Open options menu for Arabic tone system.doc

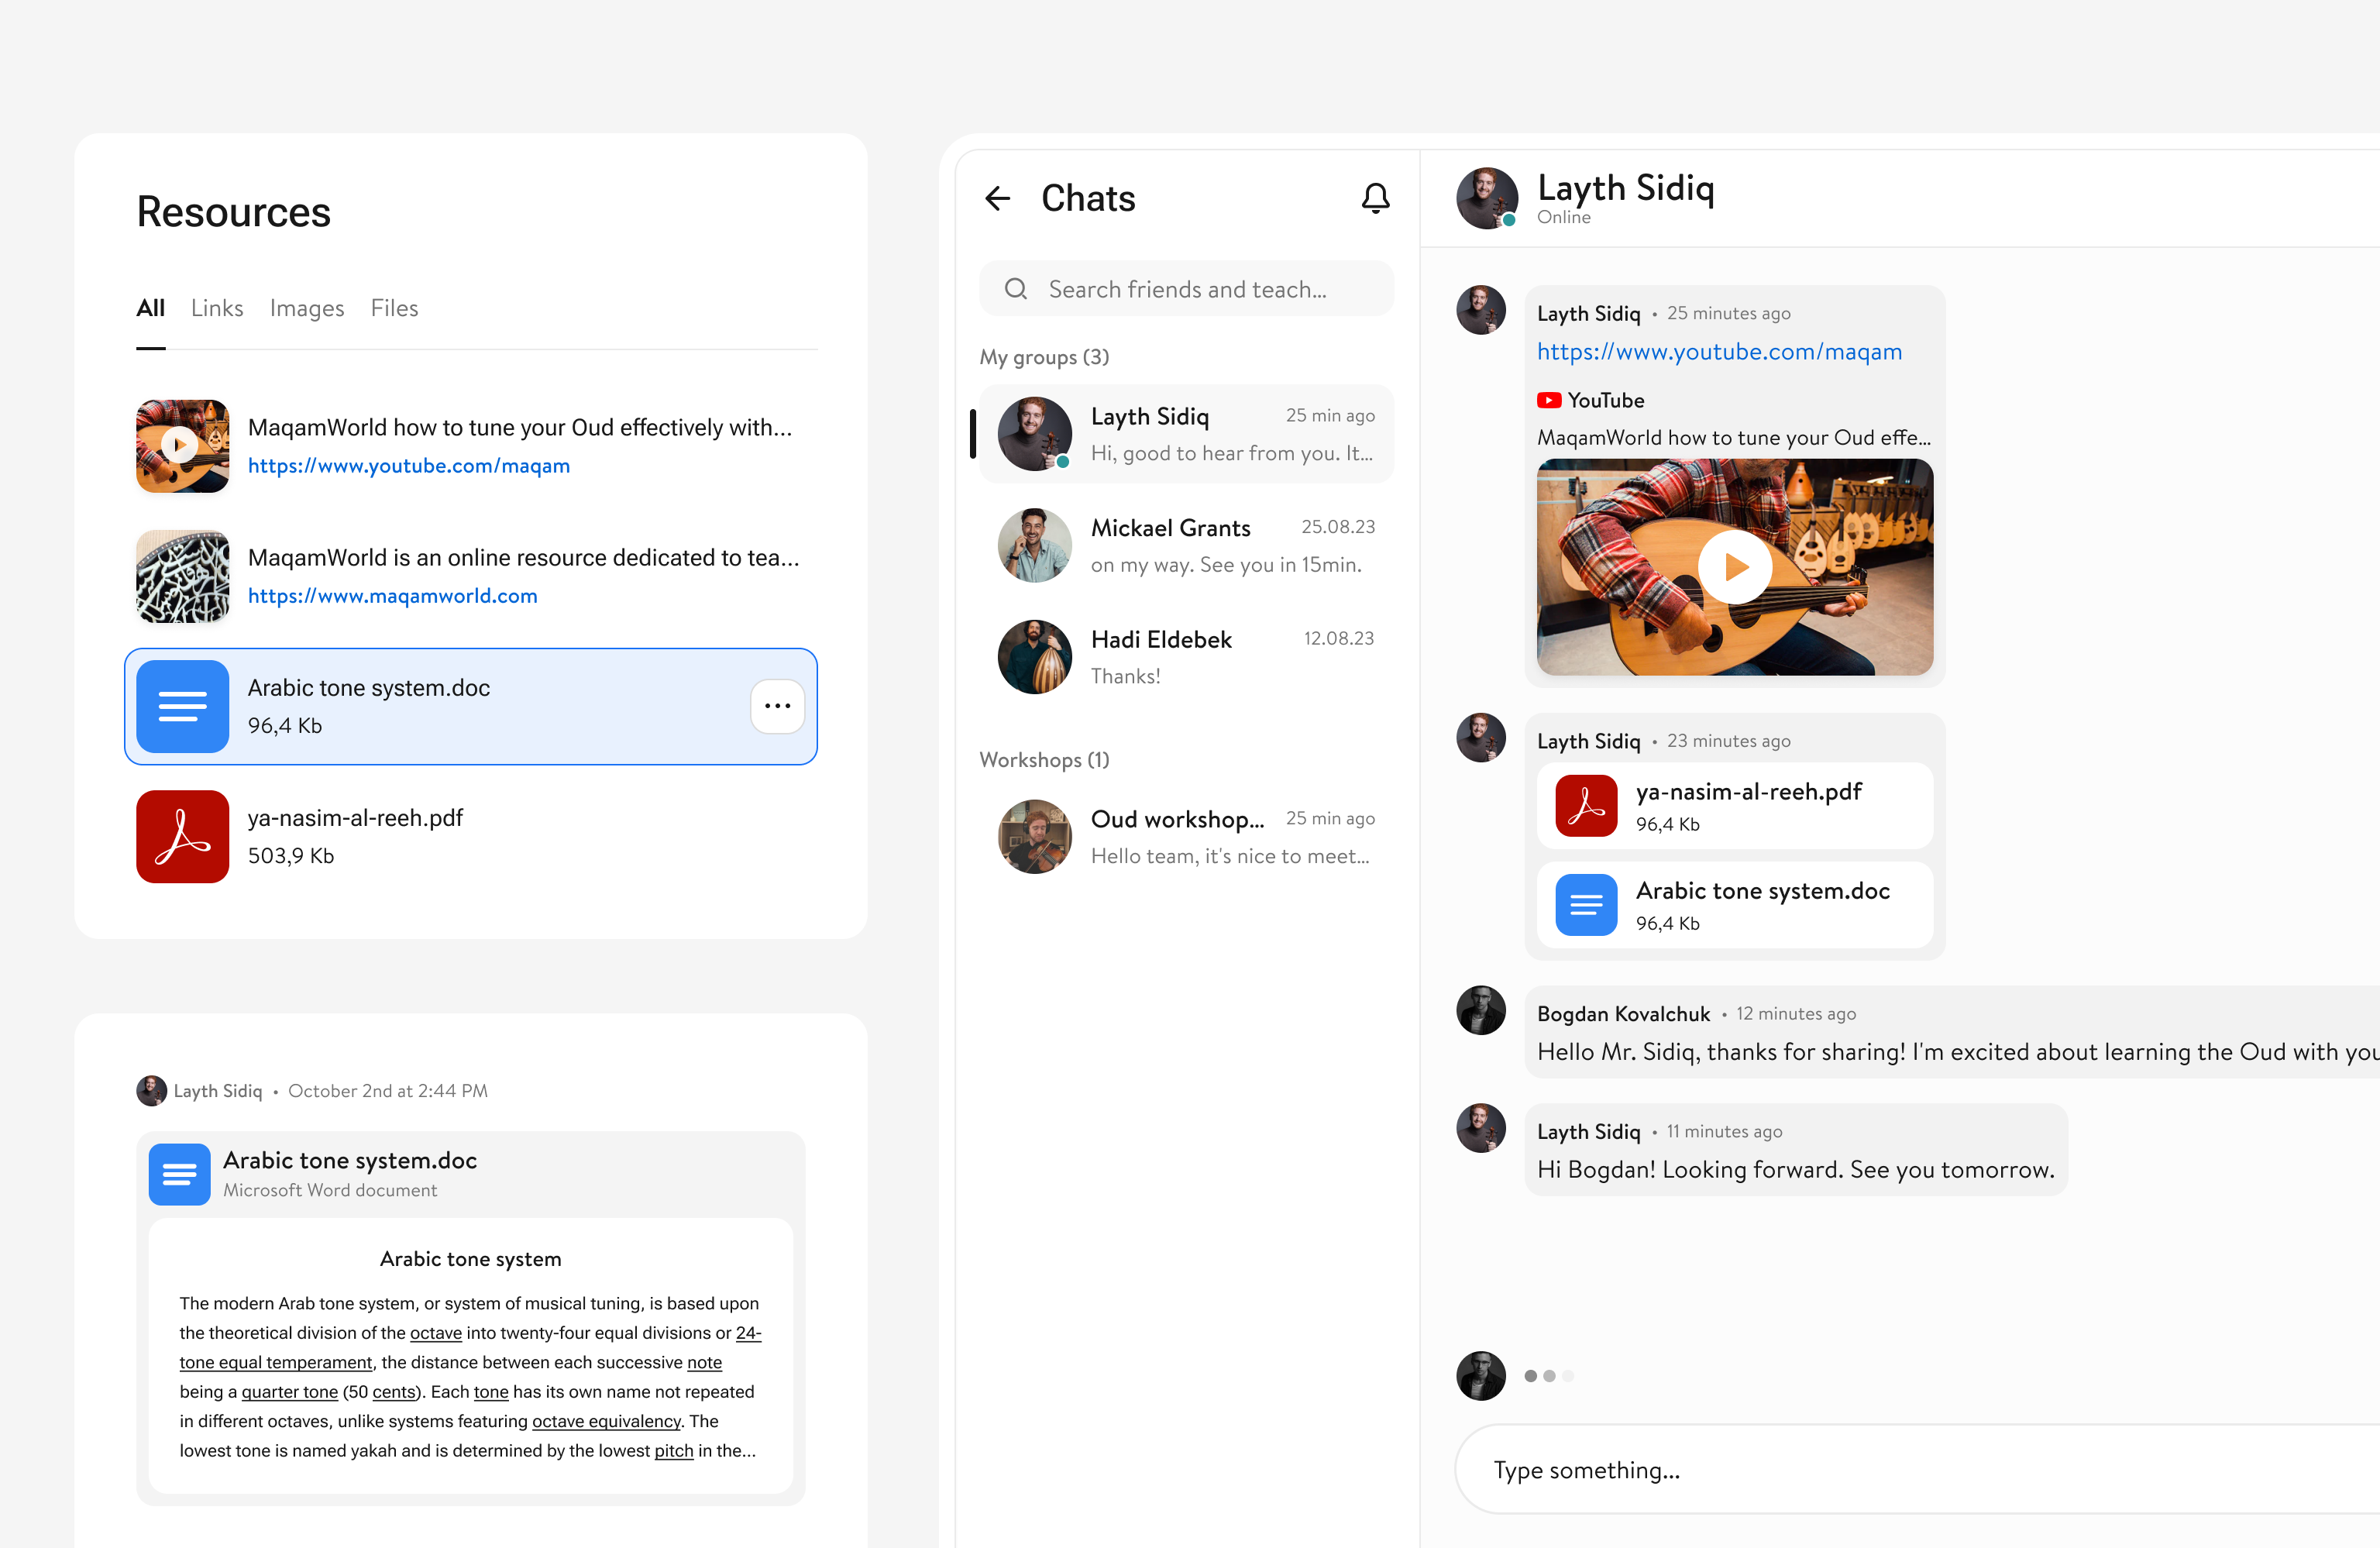777,706
